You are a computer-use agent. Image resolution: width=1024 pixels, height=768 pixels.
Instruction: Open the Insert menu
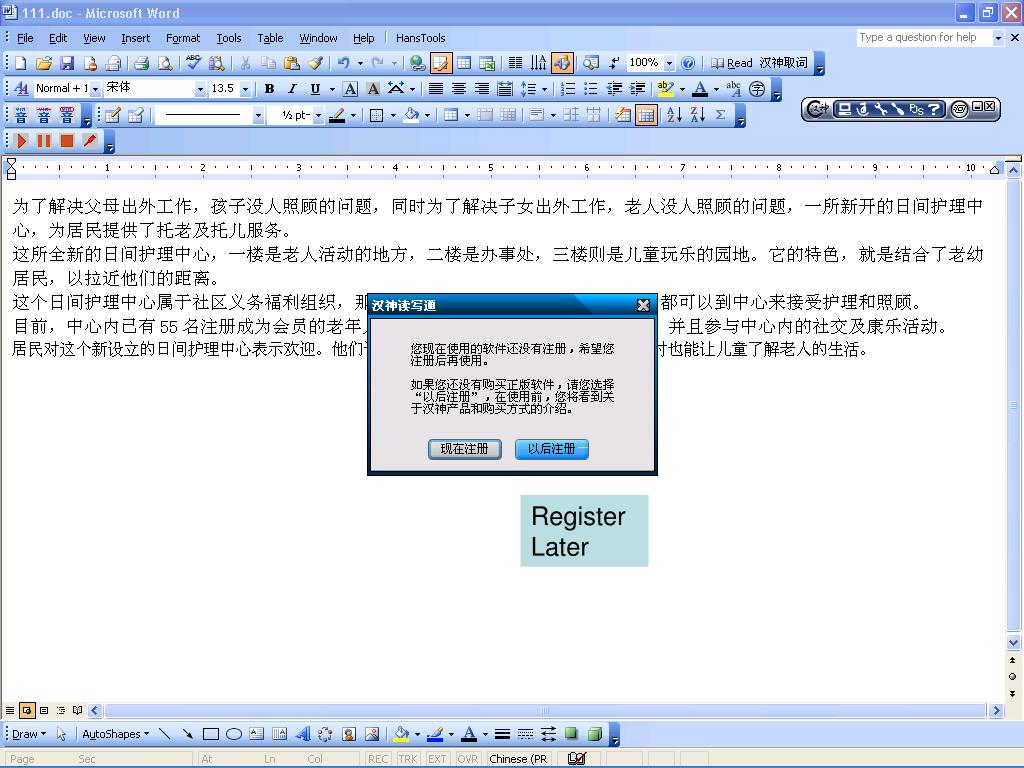click(135, 38)
